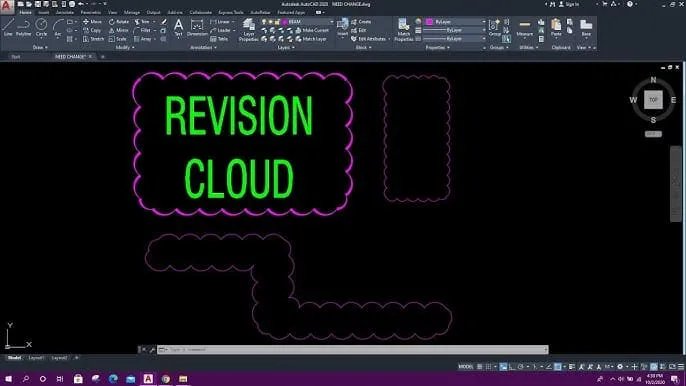
Task: Select the Arc tool
Action: (x=58, y=28)
